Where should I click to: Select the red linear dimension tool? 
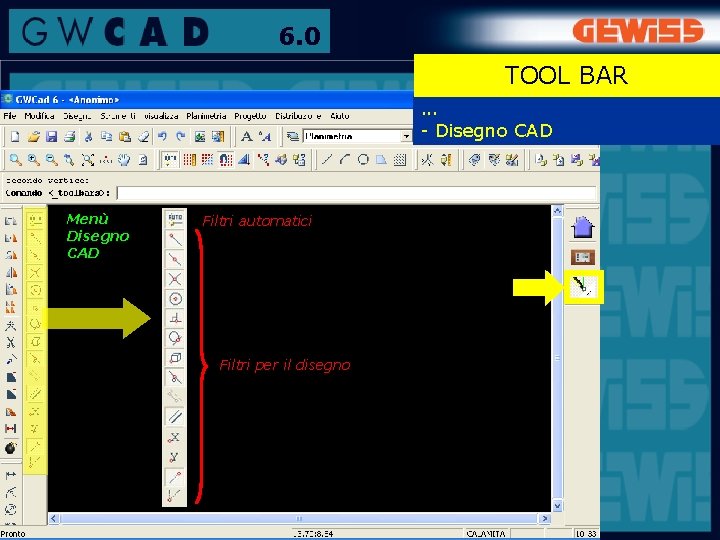11,428
